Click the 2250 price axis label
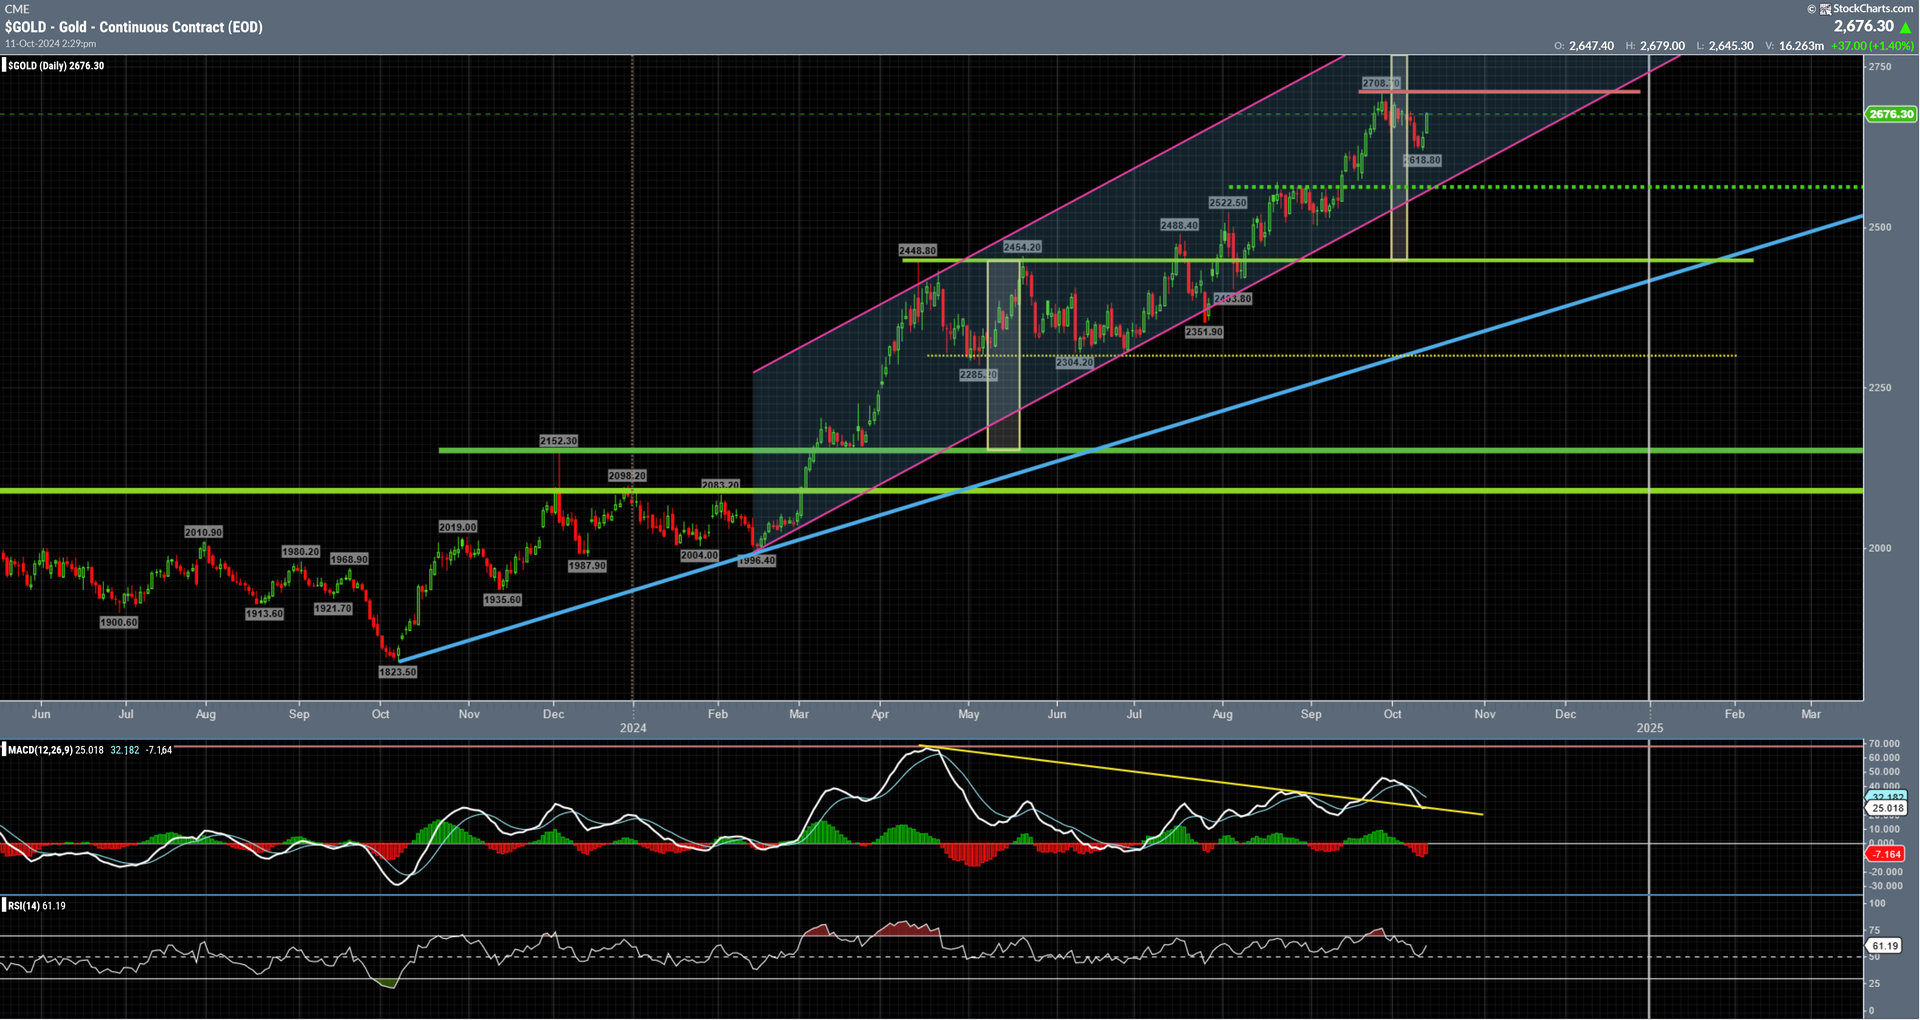Image resolution: width=1920 pixels, height=1020 pixels. (x=1880, y=388)
